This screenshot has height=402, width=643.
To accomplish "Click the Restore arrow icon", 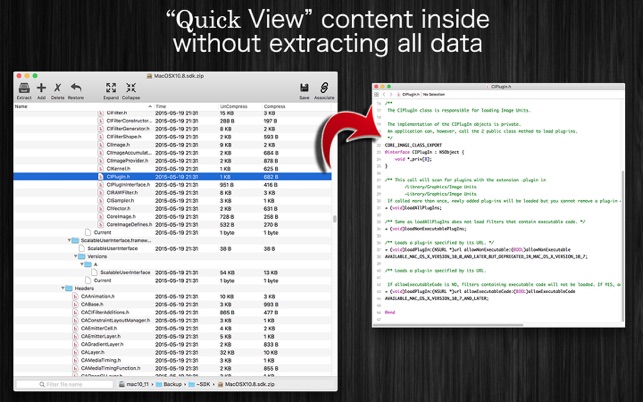I will 76,88.
